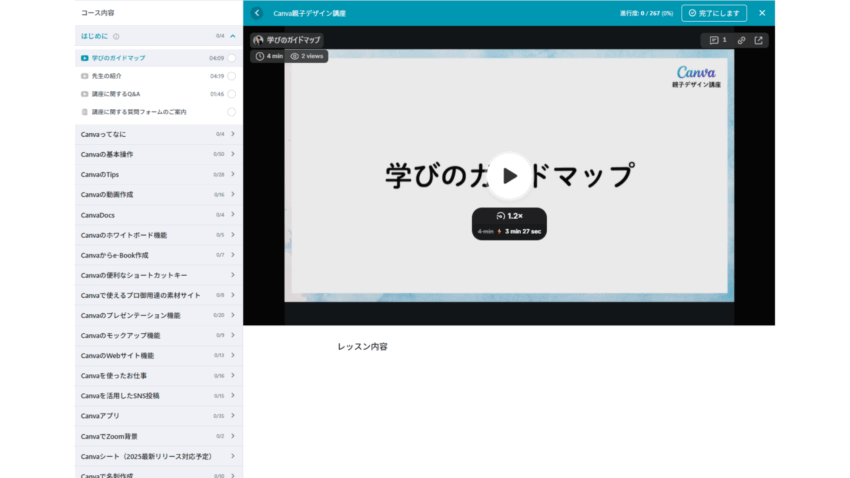Open the Canvaアプリ section
850x478 pixels.
coord(158,416)
